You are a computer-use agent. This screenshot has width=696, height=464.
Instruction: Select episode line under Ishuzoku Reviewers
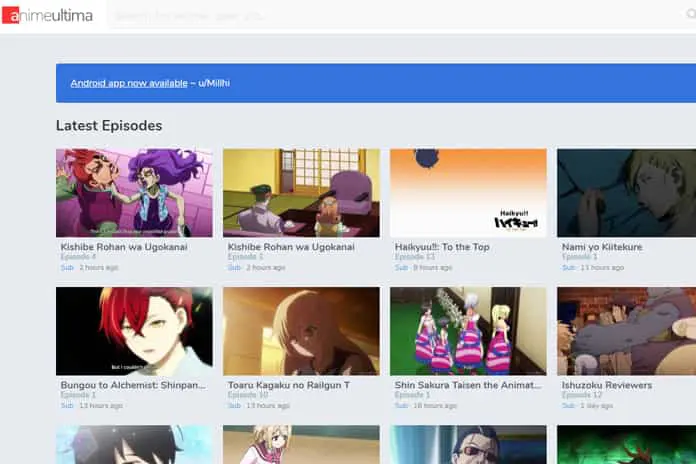pos(582,395)
